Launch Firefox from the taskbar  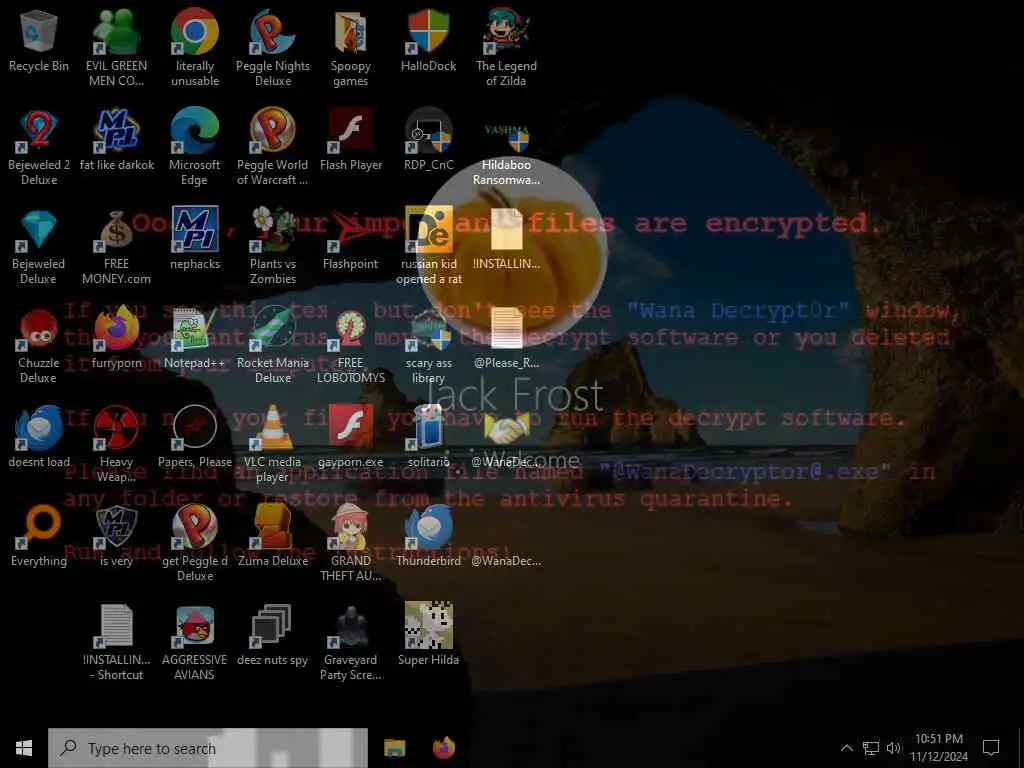444,748
